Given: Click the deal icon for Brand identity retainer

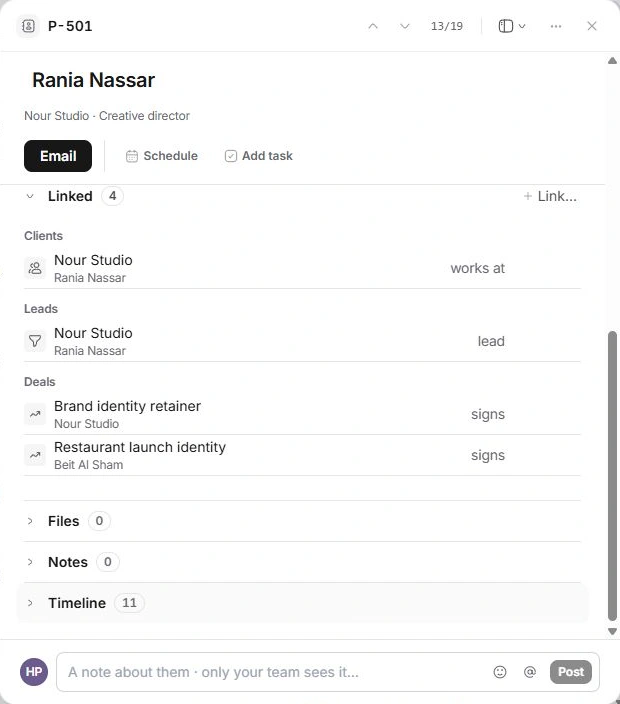Looking at the screenshot, I should pos(35,414).
